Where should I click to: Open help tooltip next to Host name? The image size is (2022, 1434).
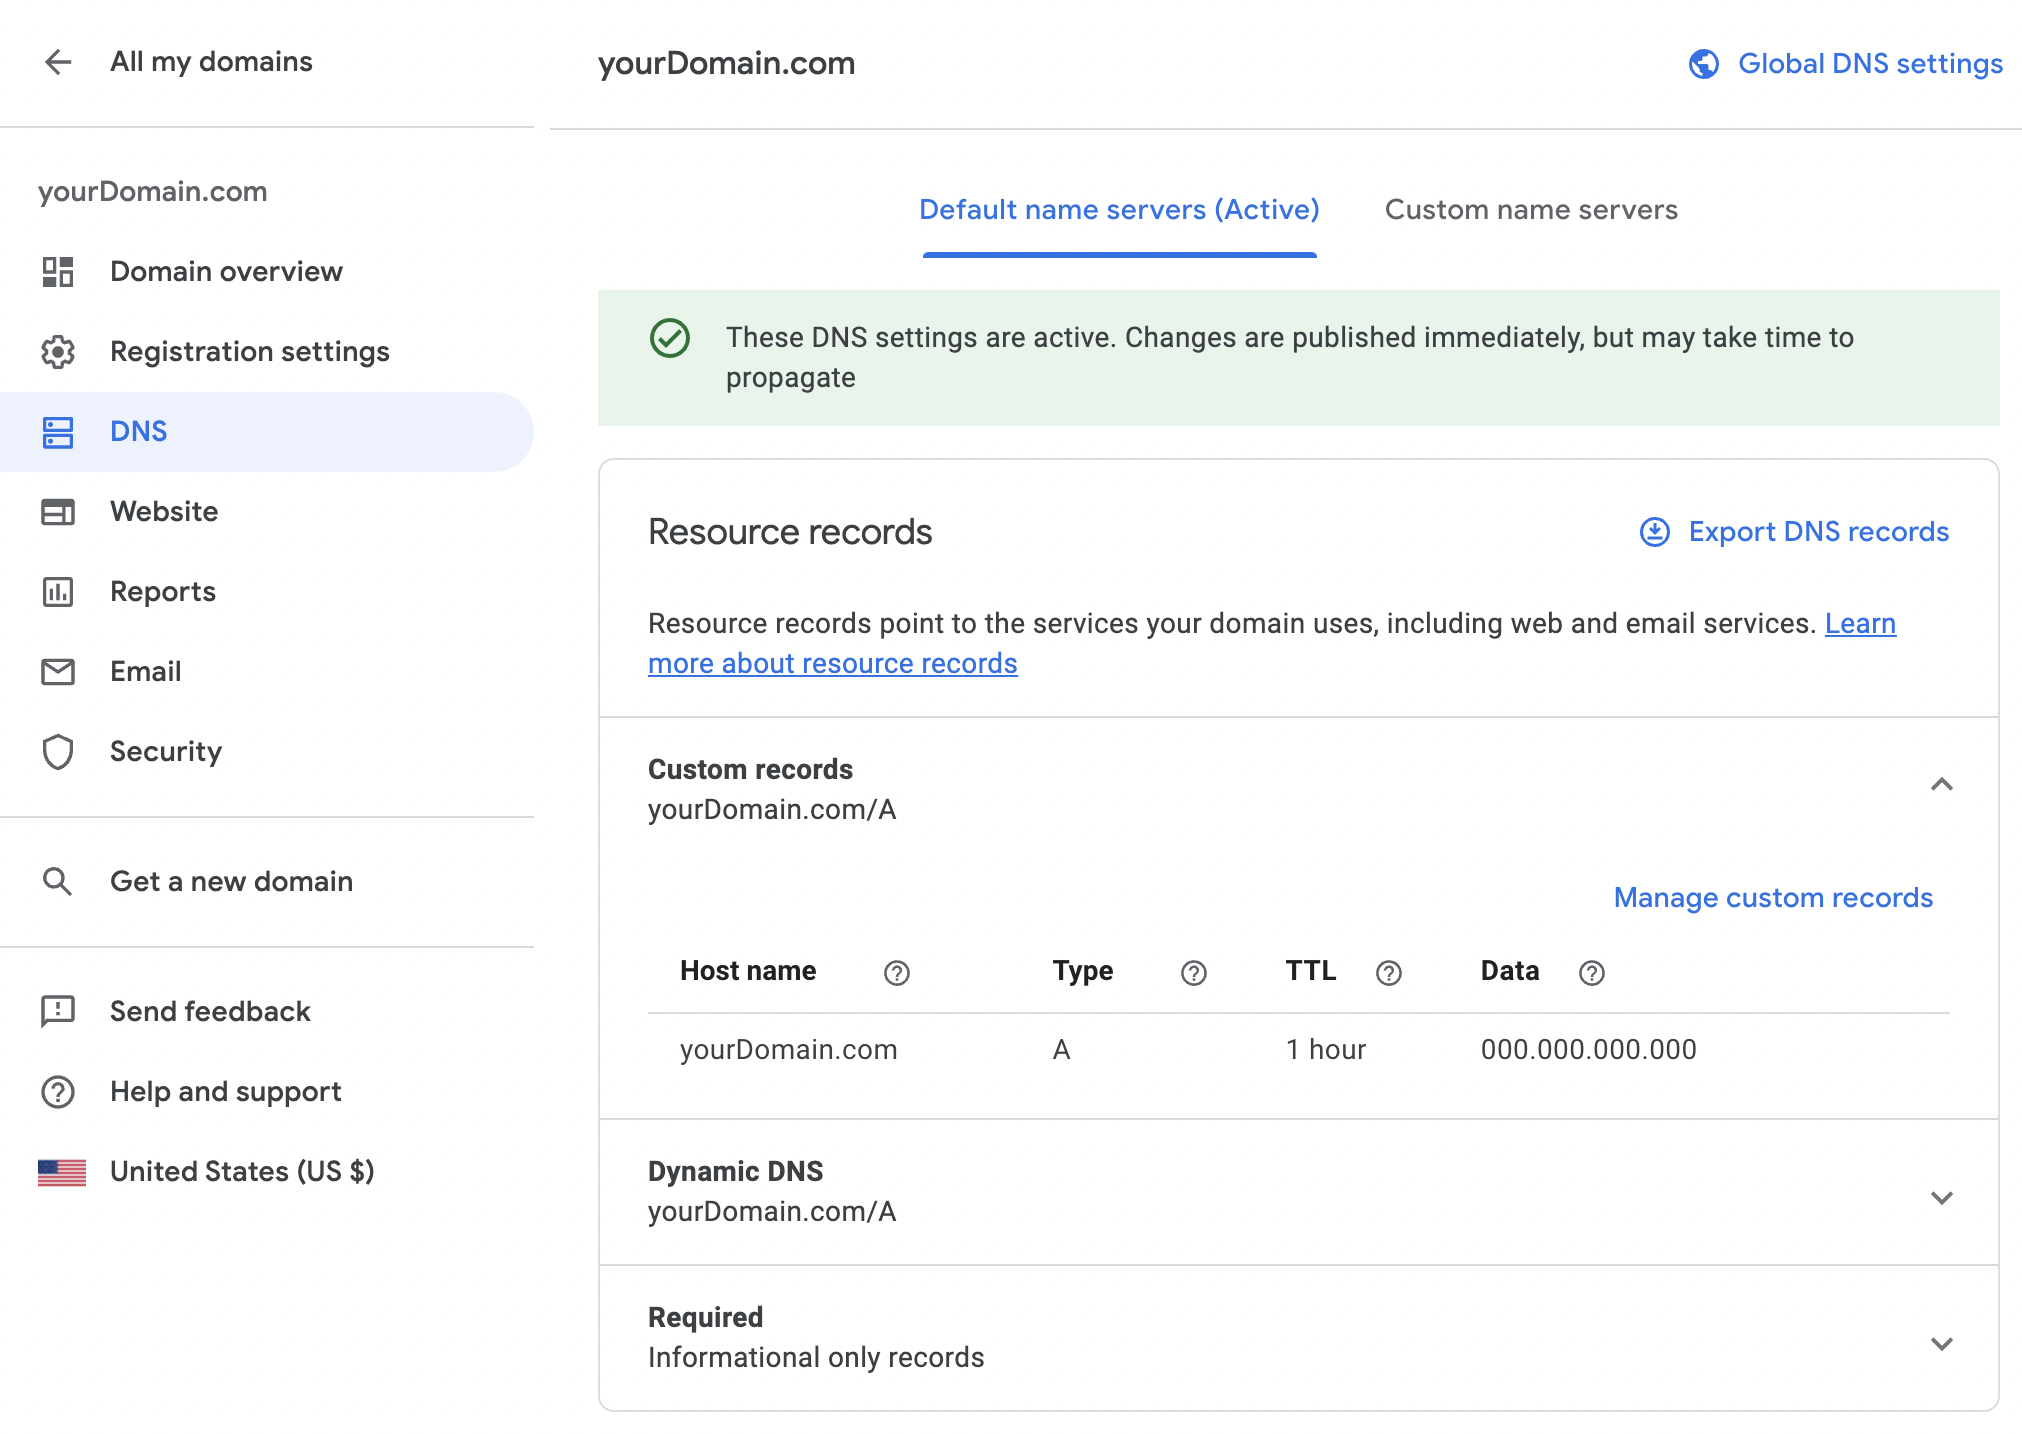(x=897, y=973)
